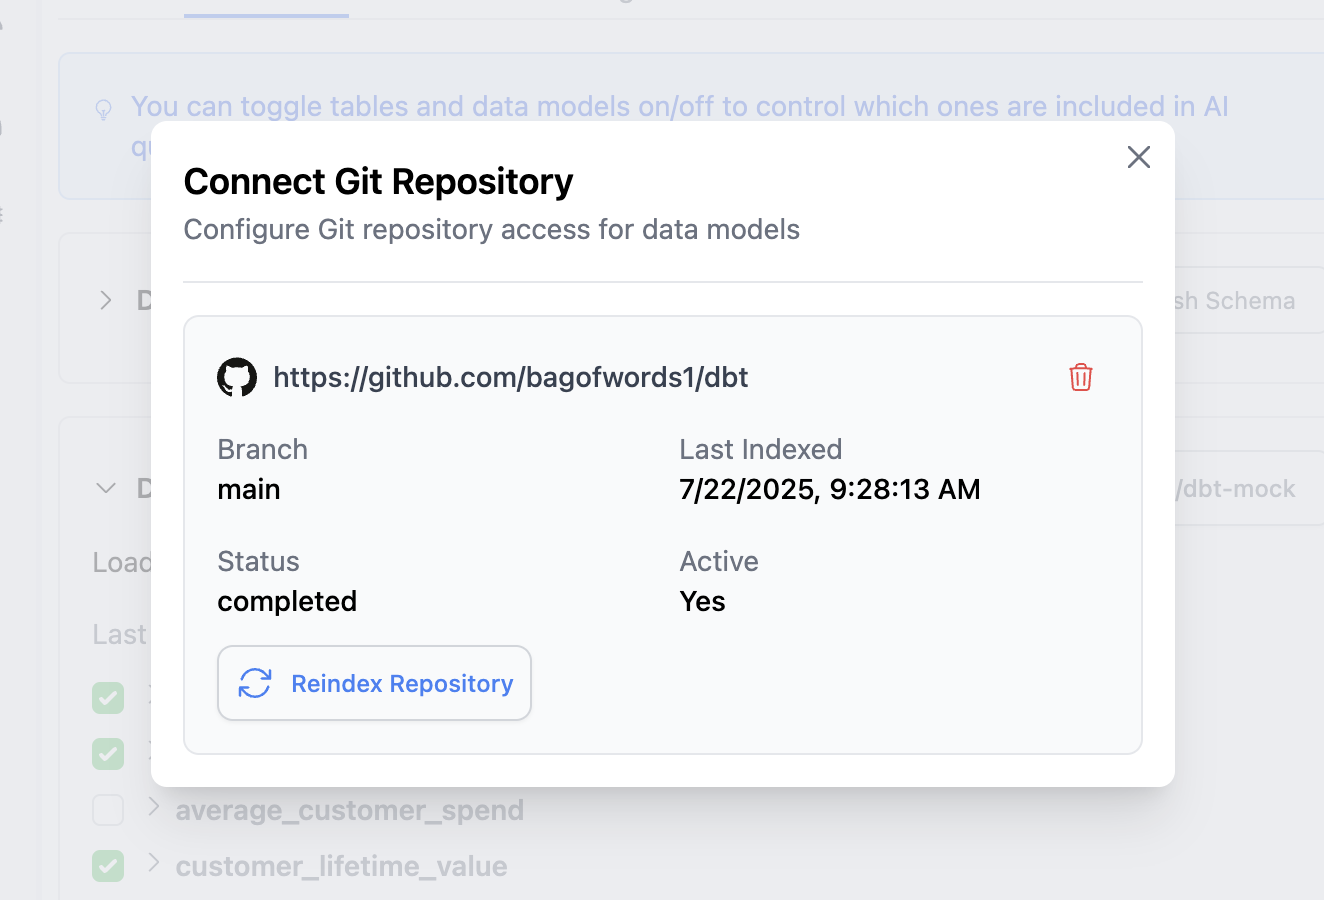Uncheck the customer_lifetime_value checkbox
Viewport: 1324px width, 900px height.
click(108, 865)
